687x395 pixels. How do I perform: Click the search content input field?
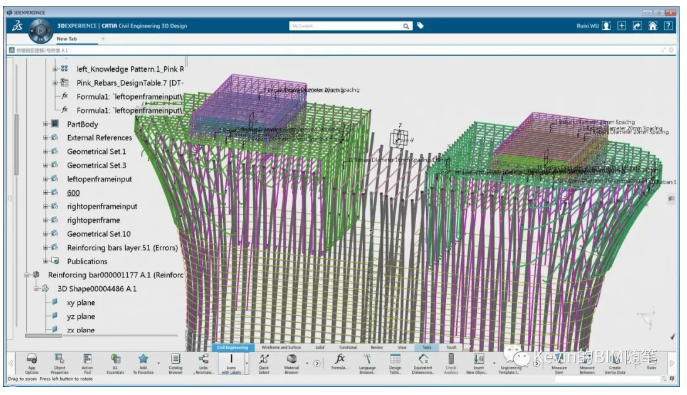[345, 26]
